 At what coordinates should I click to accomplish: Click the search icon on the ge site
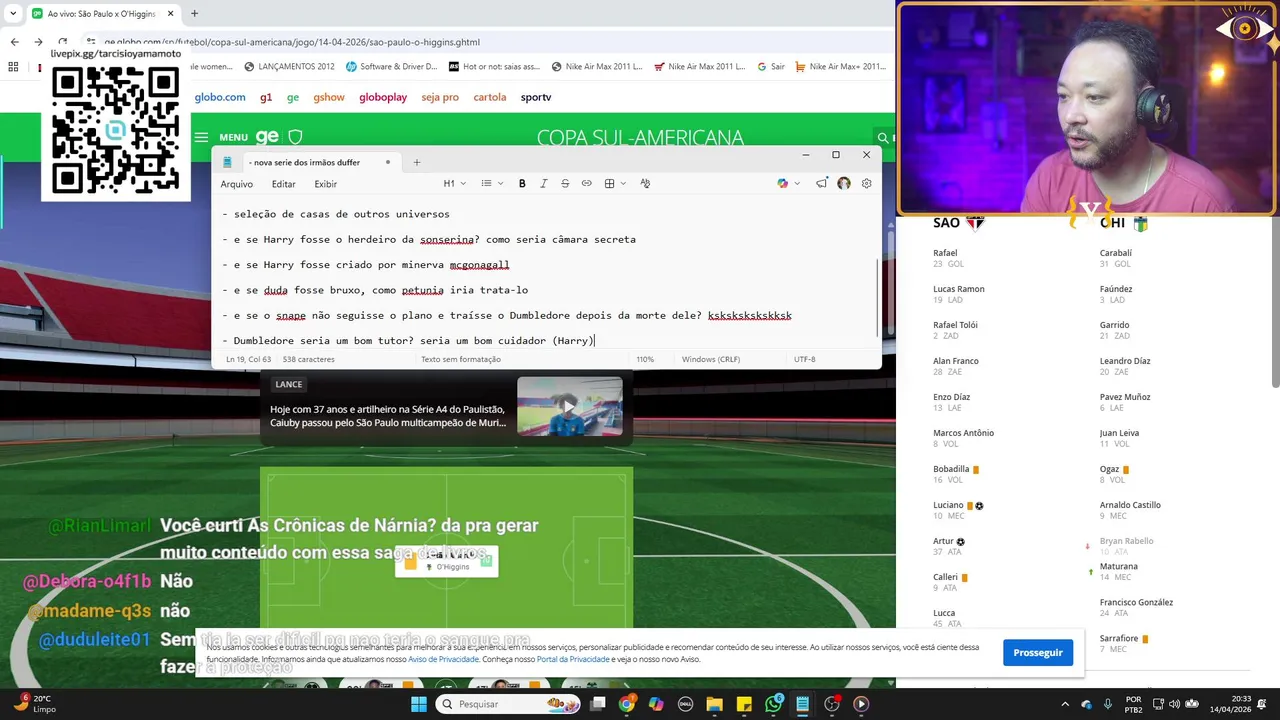pyautogui.click(x=882, y=138)
